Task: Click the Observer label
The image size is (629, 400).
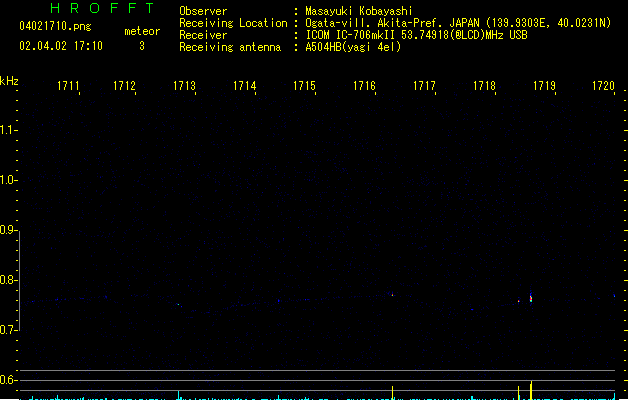Action: click(x=203, y=11)
